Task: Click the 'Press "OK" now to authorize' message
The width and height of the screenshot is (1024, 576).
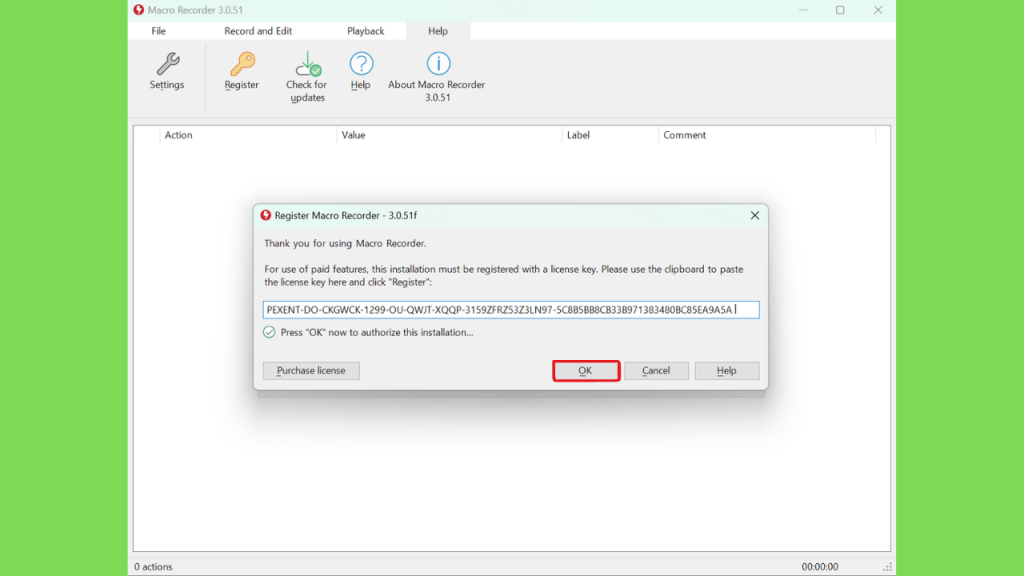Action: coord(377,332)
